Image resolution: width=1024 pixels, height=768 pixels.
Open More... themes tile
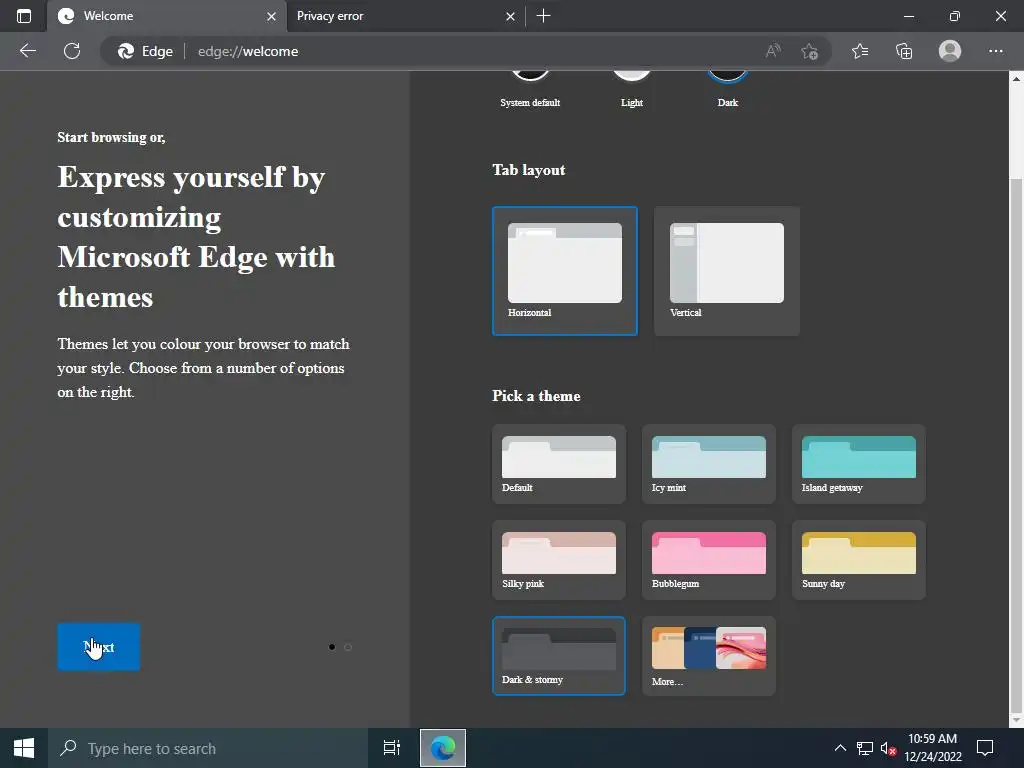click(x=709, y=656)
